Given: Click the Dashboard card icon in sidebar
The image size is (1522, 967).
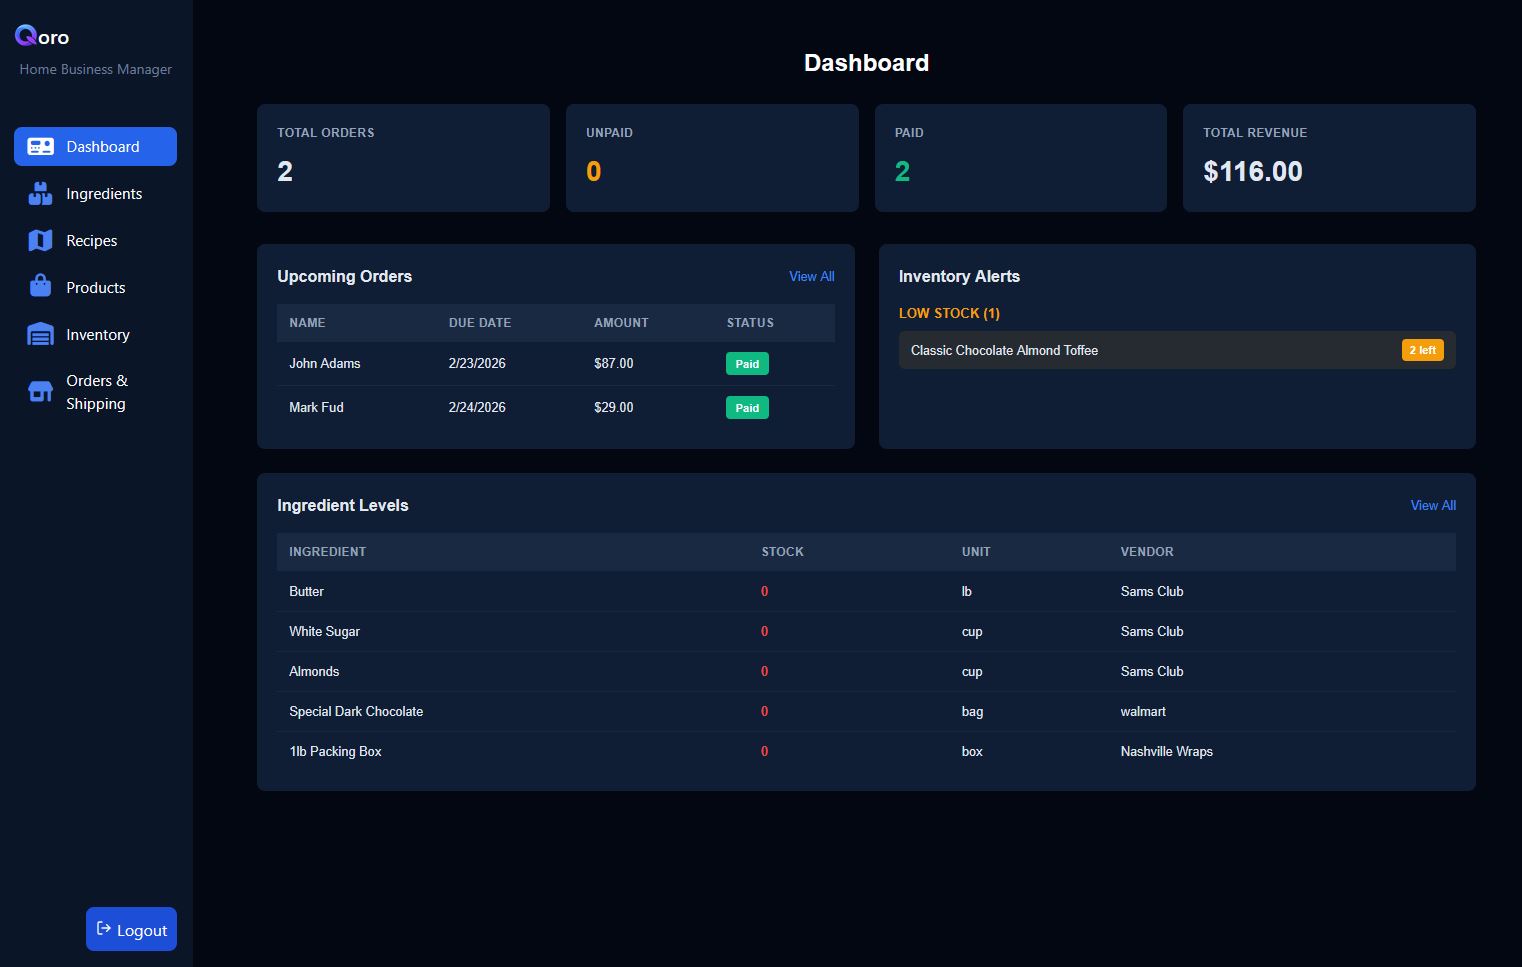Looking at the screenshot, I should (x=40, y=147).
